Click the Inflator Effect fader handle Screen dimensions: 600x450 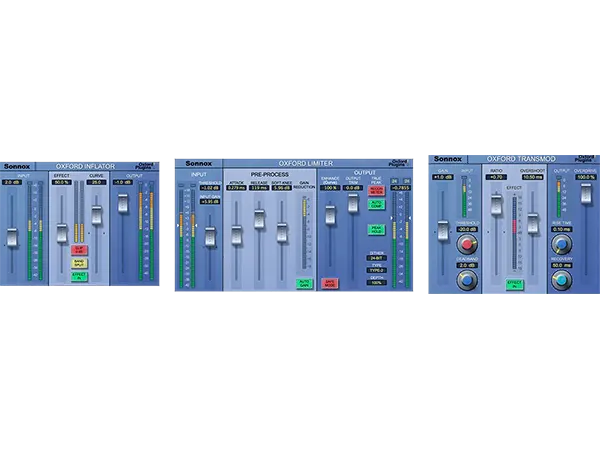62,233
